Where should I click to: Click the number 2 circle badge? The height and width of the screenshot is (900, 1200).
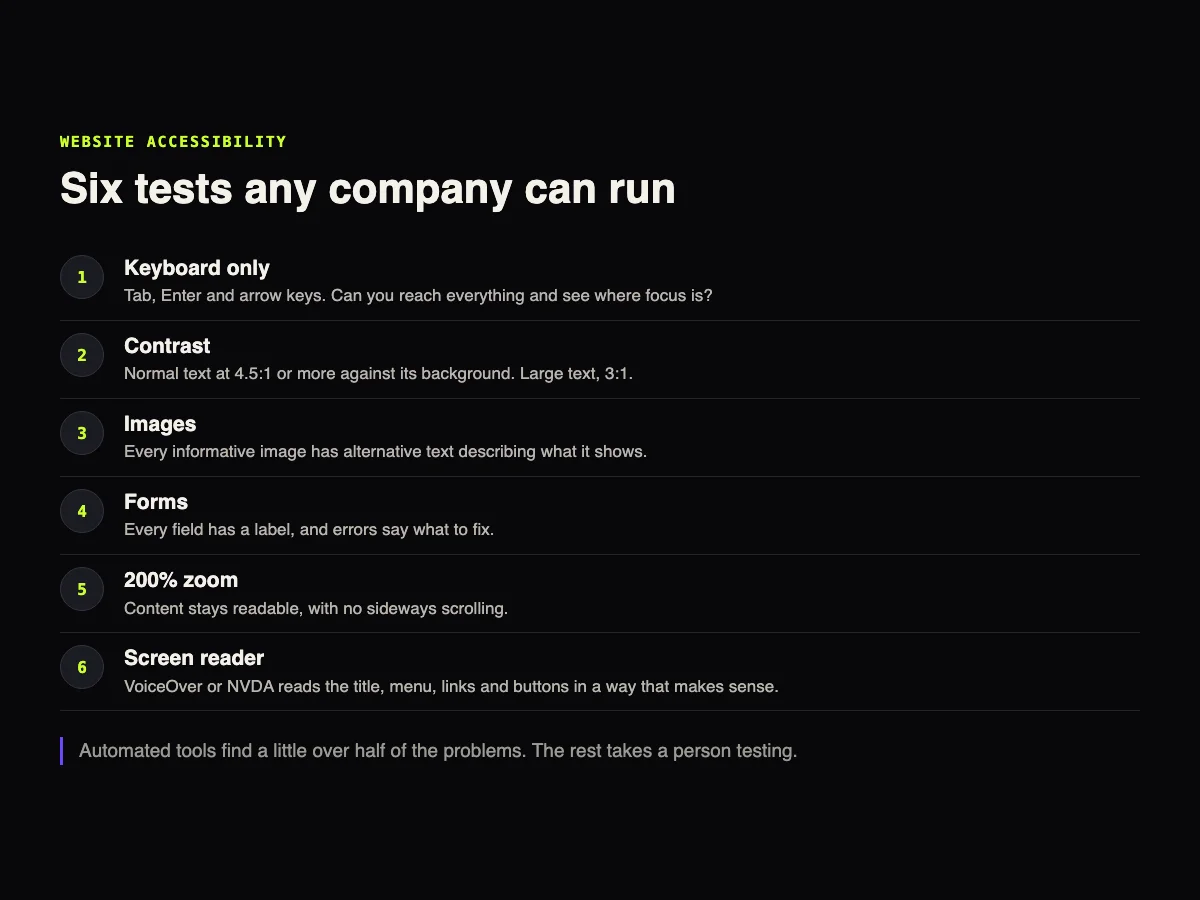(x=82, y=355)
